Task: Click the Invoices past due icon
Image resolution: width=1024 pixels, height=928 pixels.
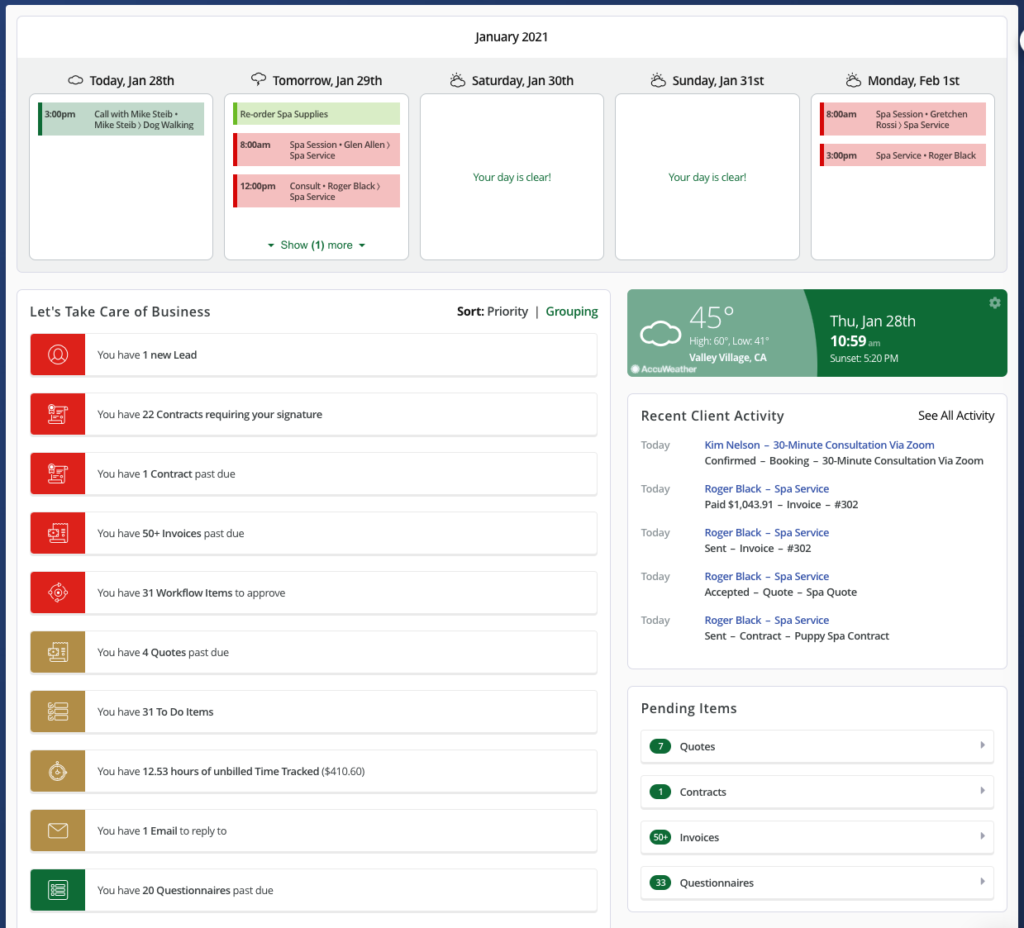Action: pos(58,533)
